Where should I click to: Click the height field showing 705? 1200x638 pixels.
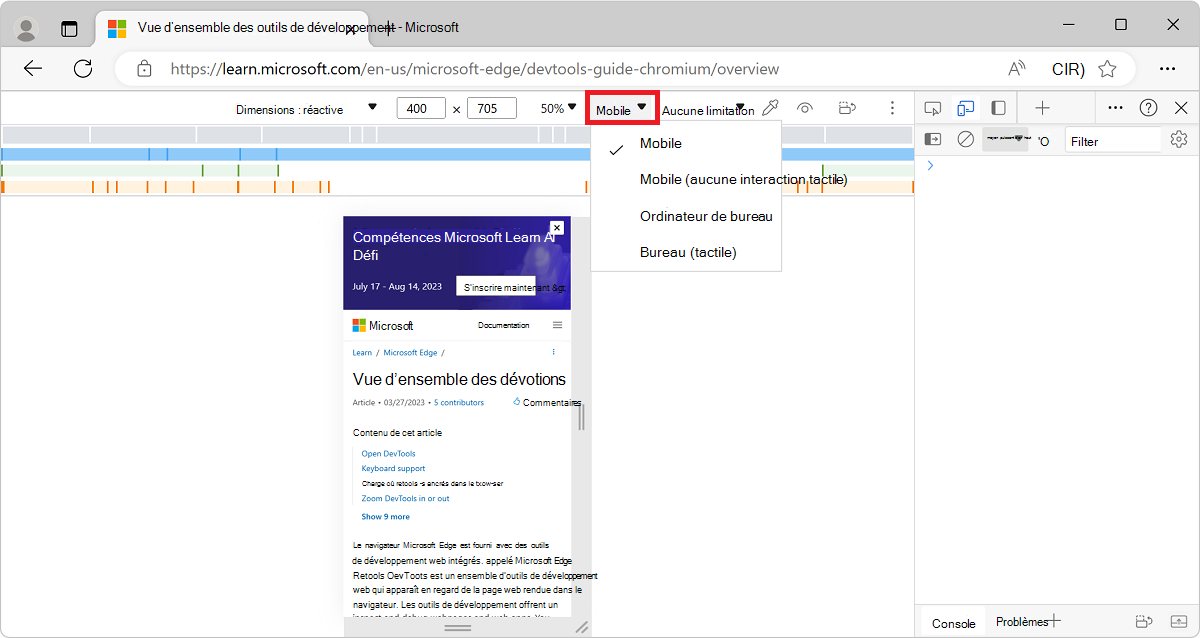click(491, 108)
